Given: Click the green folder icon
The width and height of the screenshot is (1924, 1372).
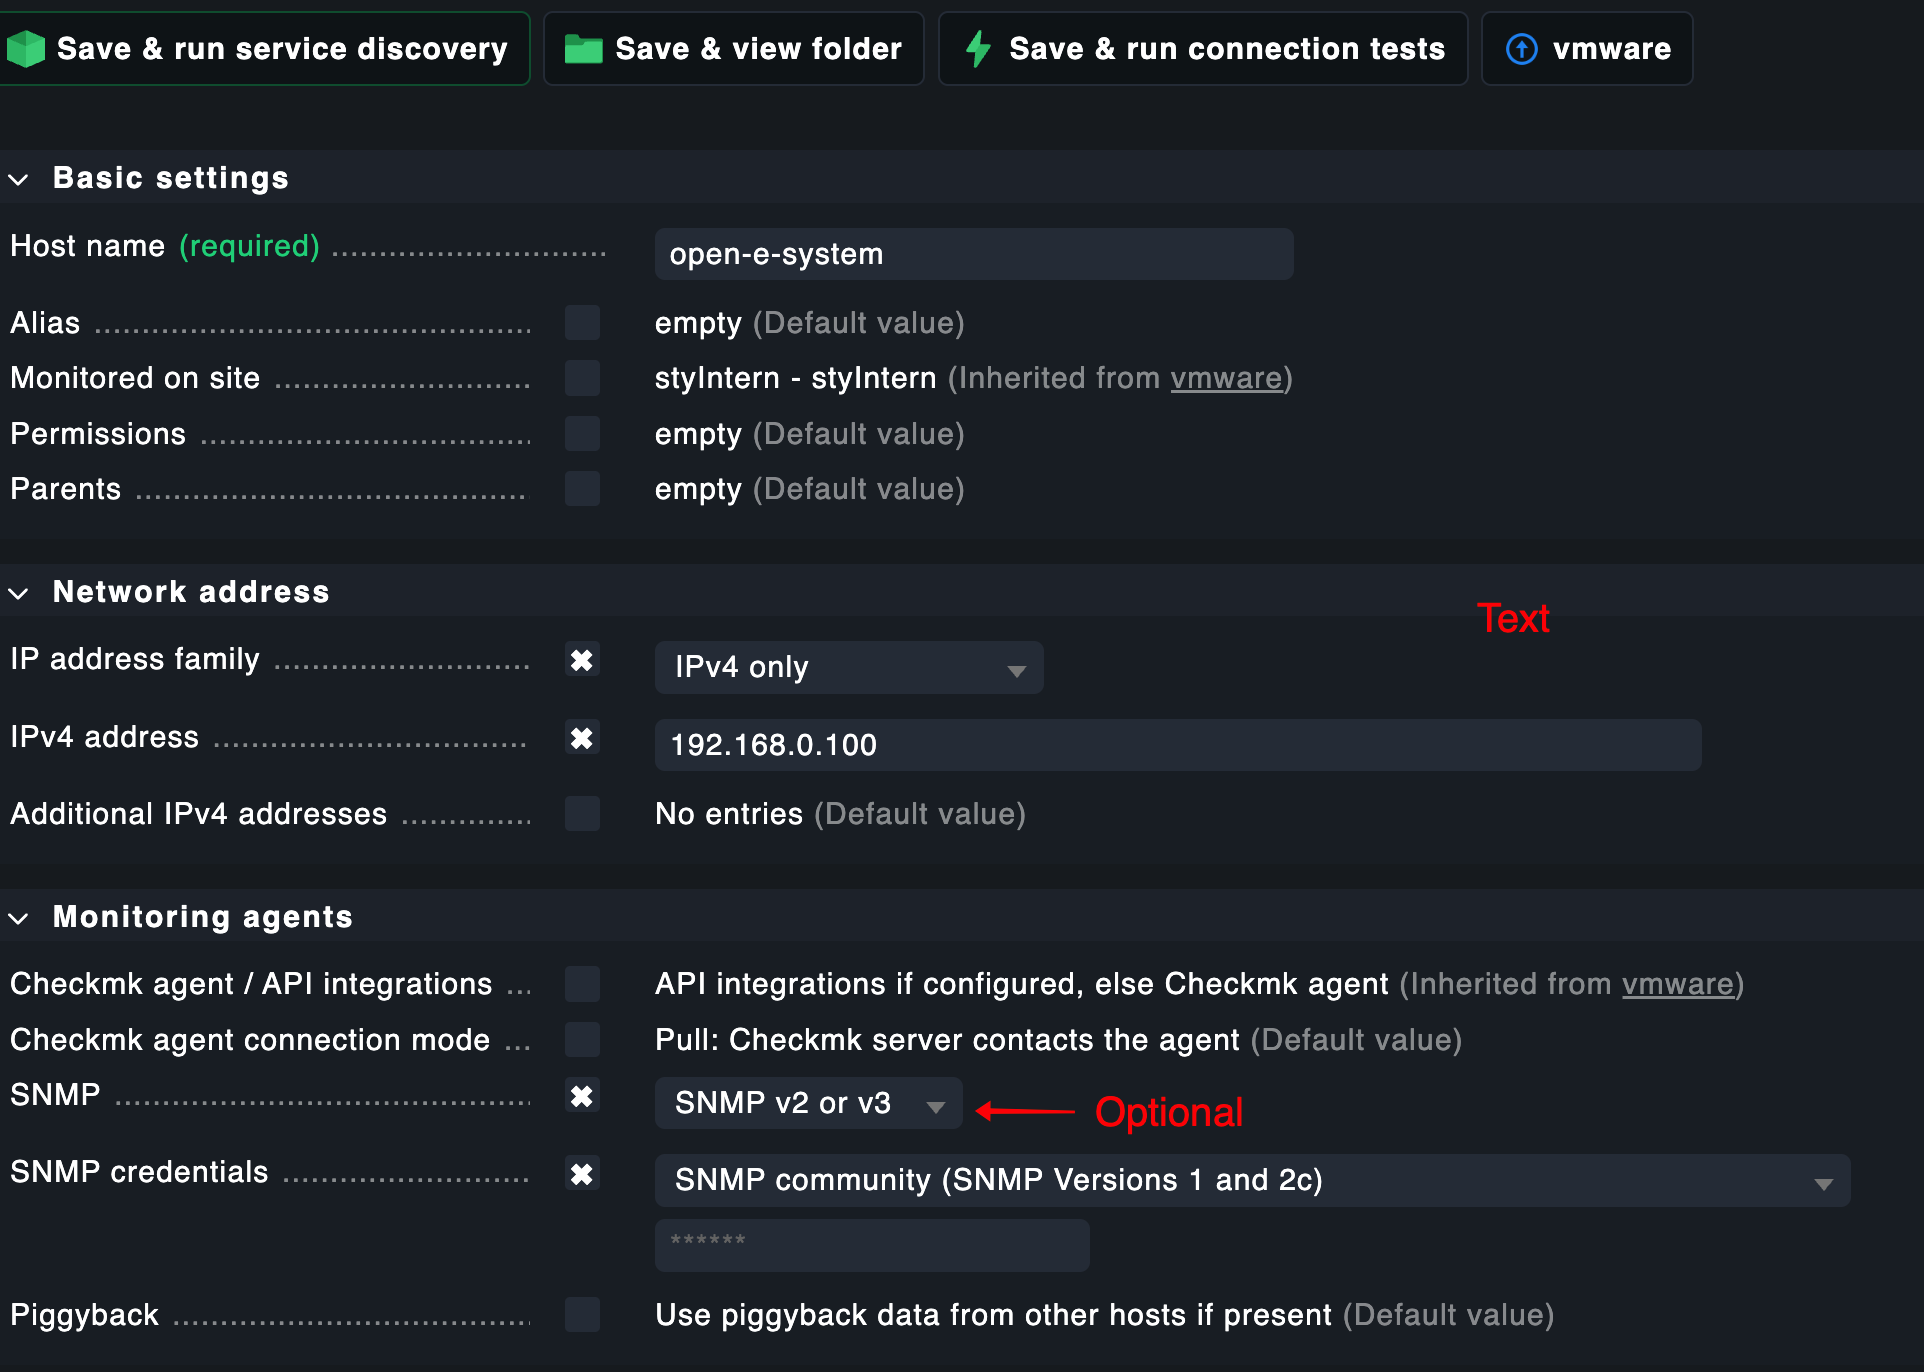Looking at the screenshot, I should [x=583, y=49].
